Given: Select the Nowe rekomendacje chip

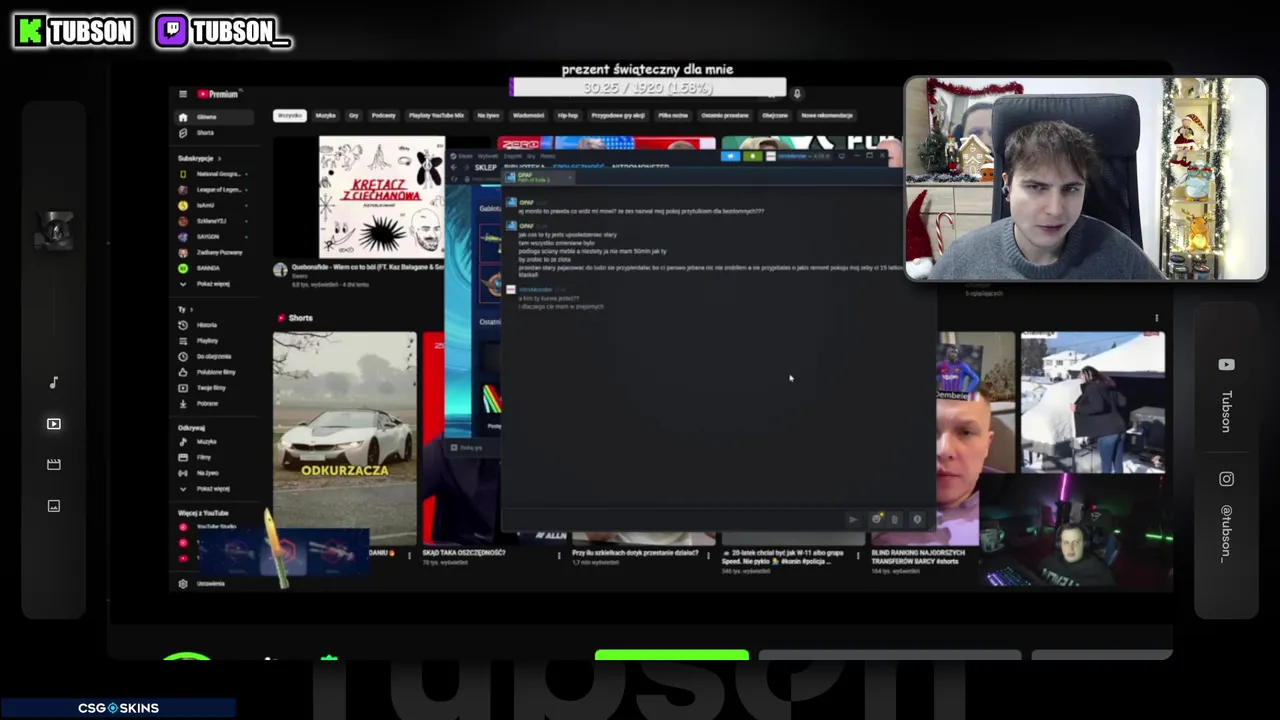Looking at the screenshot, I should [x=827, y=116].
